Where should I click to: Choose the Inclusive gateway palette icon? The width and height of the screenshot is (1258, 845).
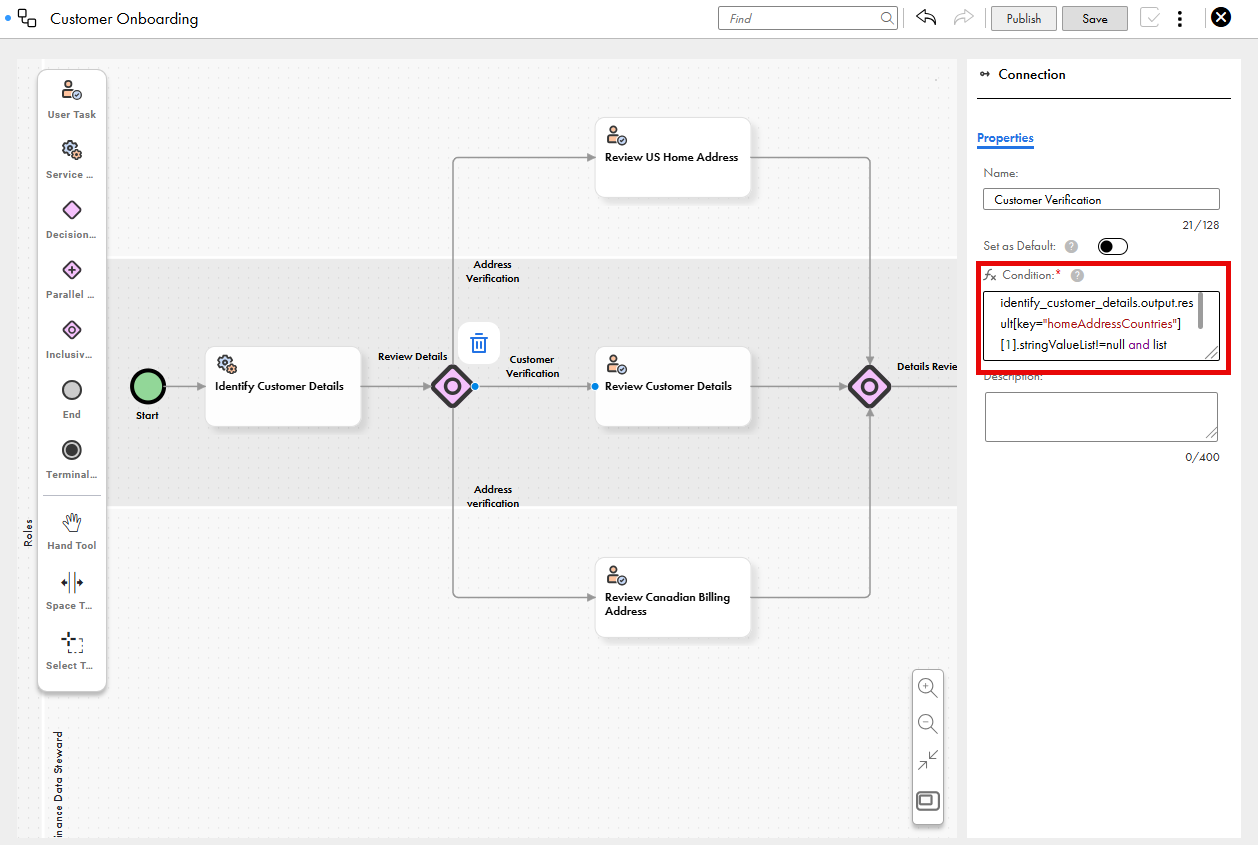(x=71, y=330)
